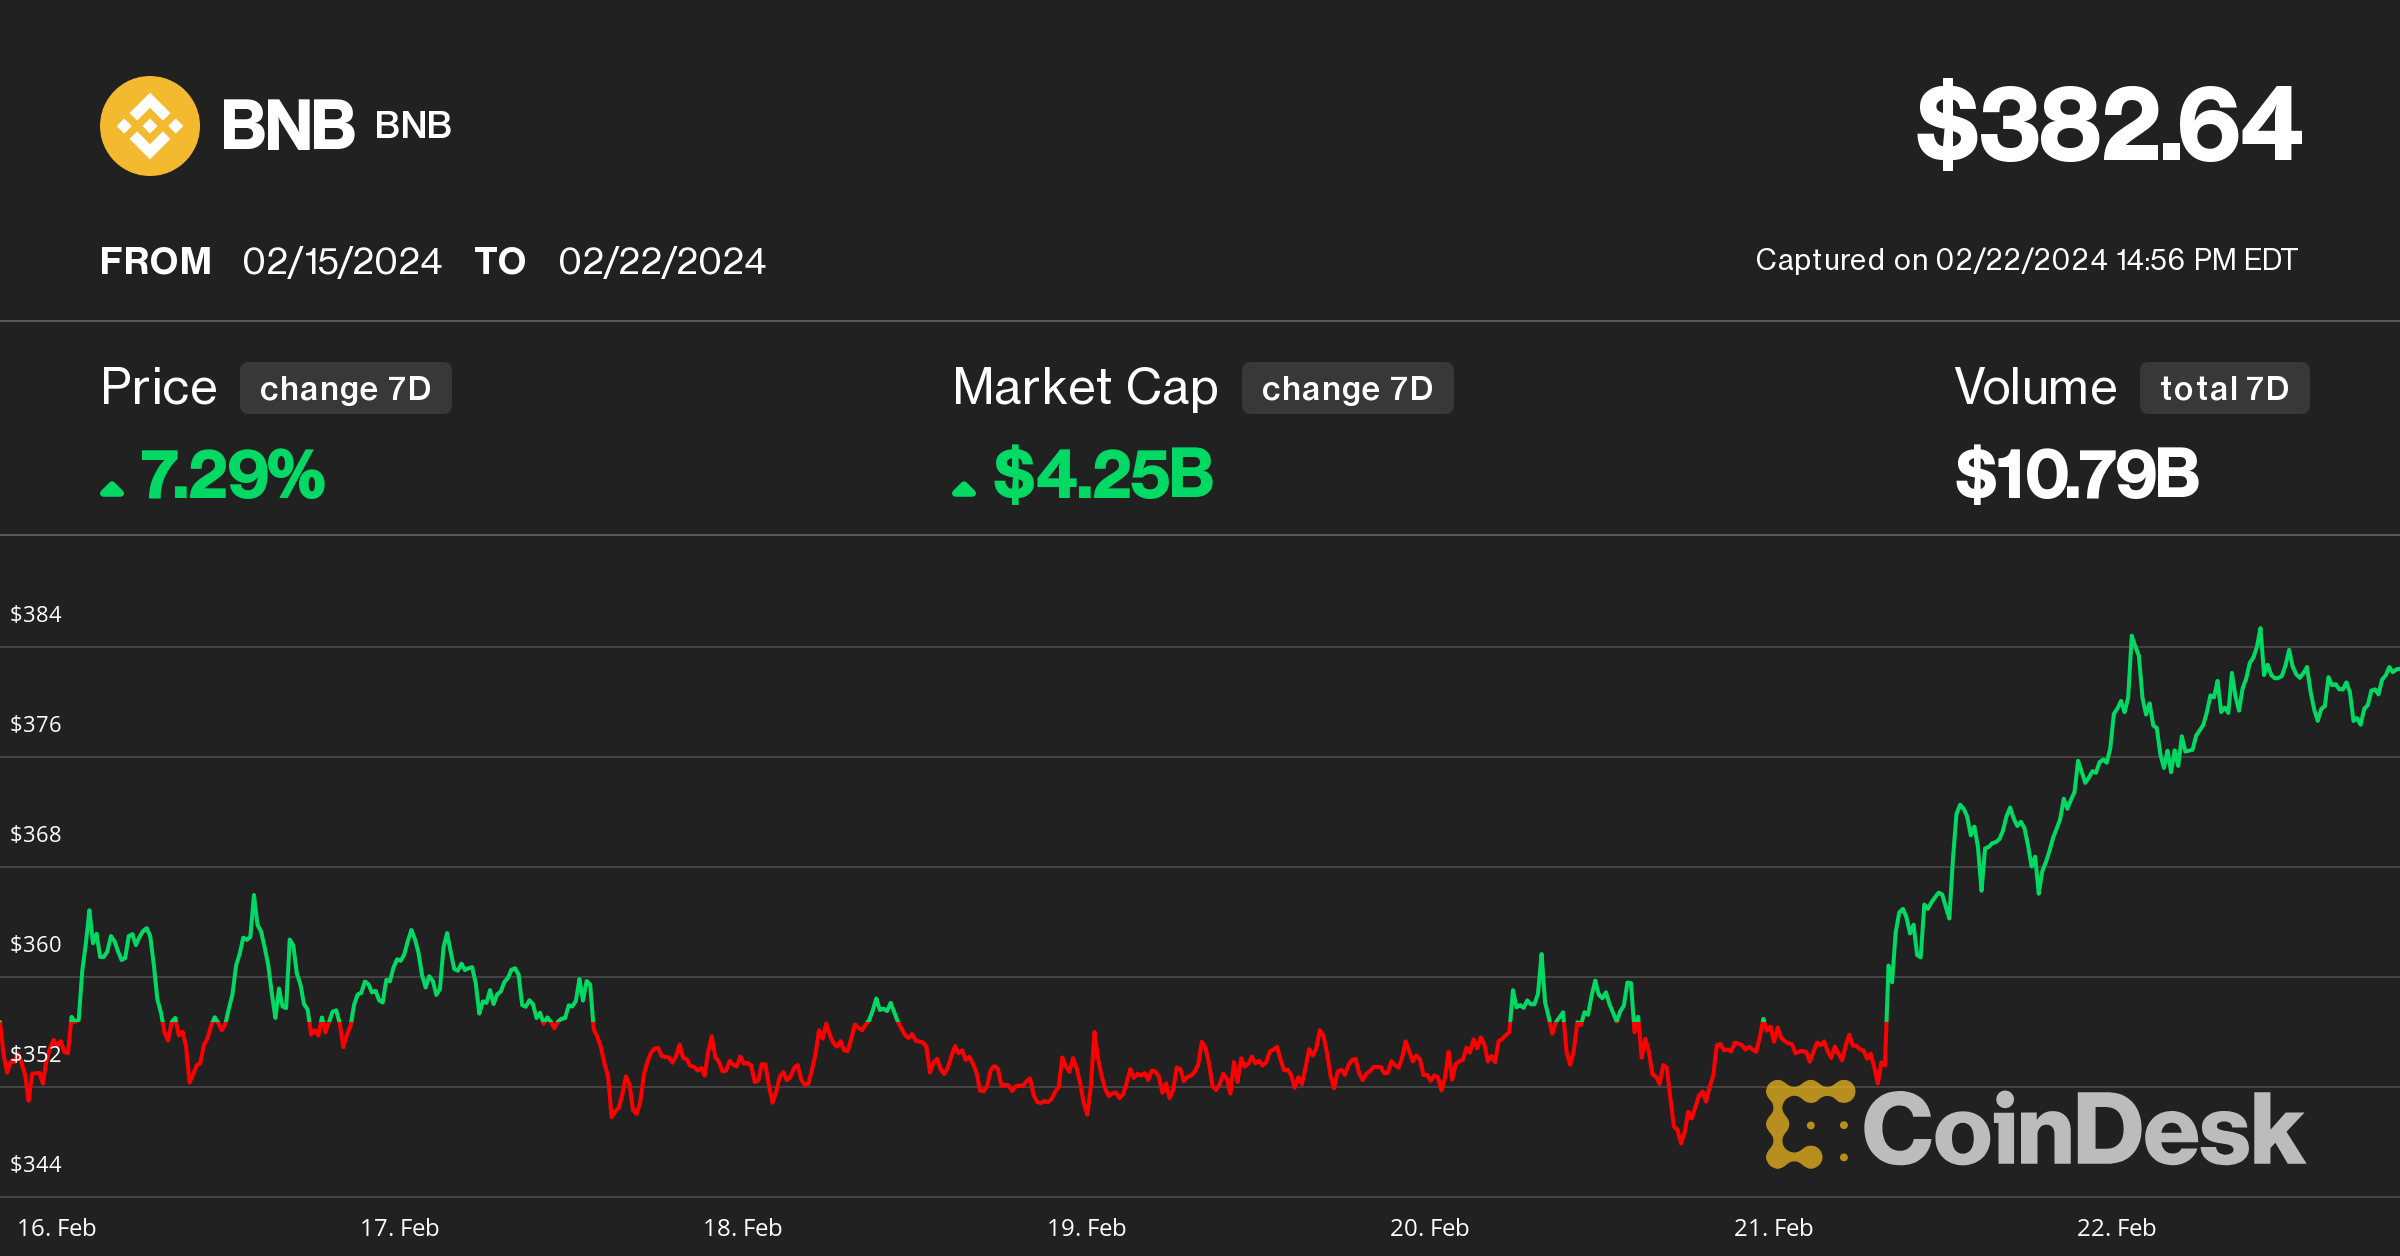Click the $4.25B market cap value
The width and height of the screenshot is (2400, 1256).
[1103, 475]
